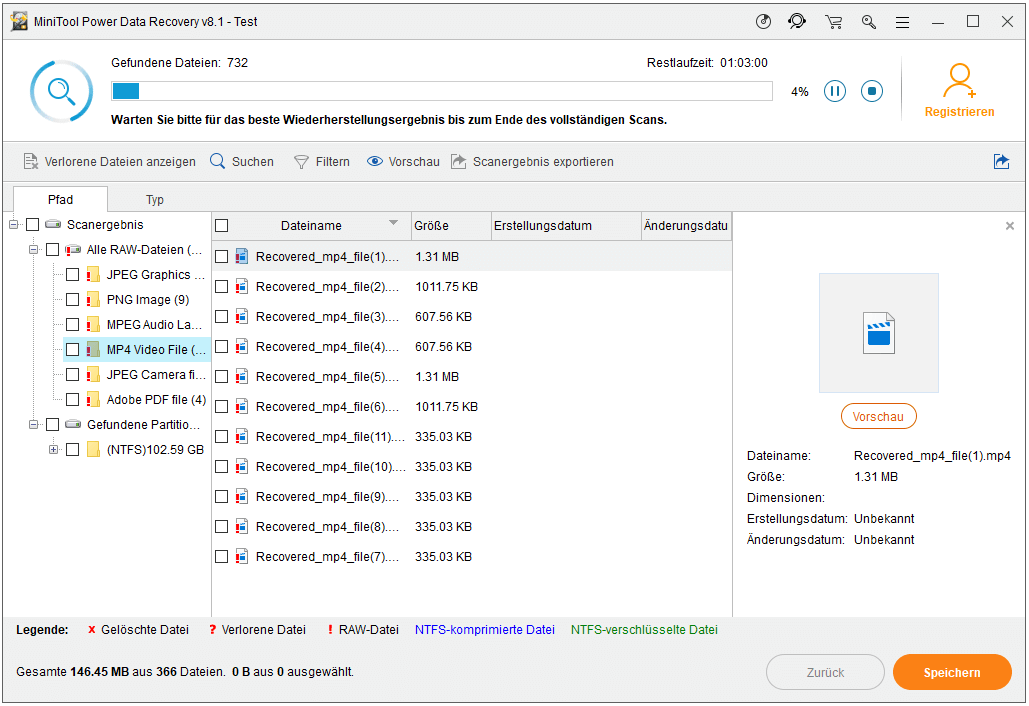This screenshot has width=1029, height=706.
Task: Check the PNG Image (9) checkbox
Action: tap(73, 299)
